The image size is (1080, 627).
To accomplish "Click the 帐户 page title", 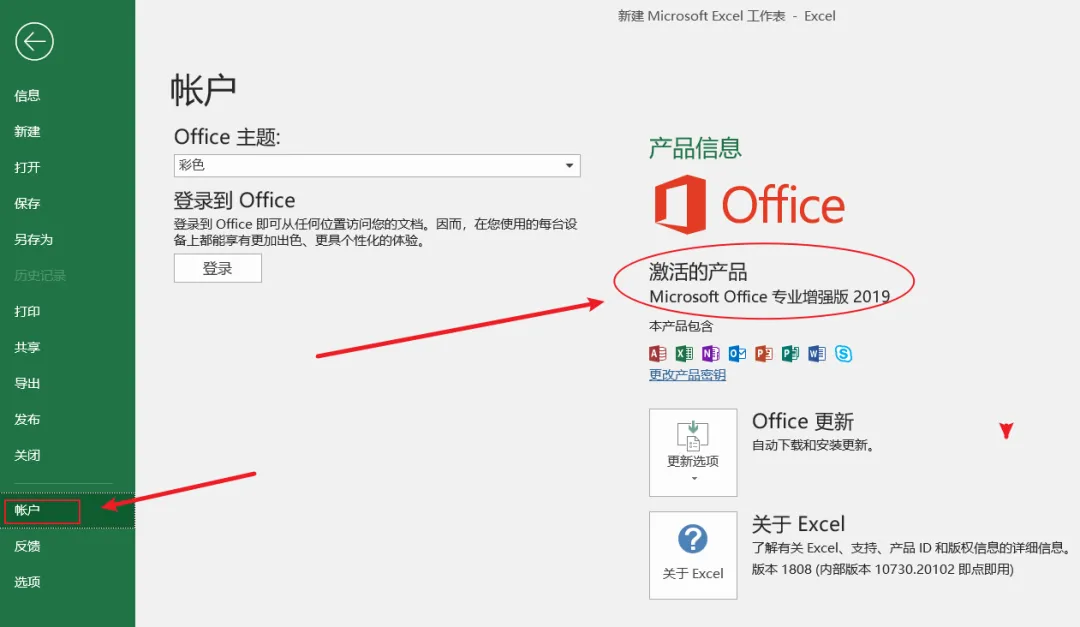I will (203, 90).
